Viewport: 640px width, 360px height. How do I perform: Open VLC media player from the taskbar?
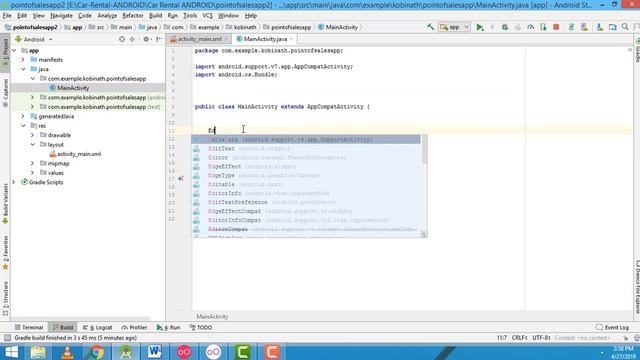pyautogui.click(x=67, y=352)
